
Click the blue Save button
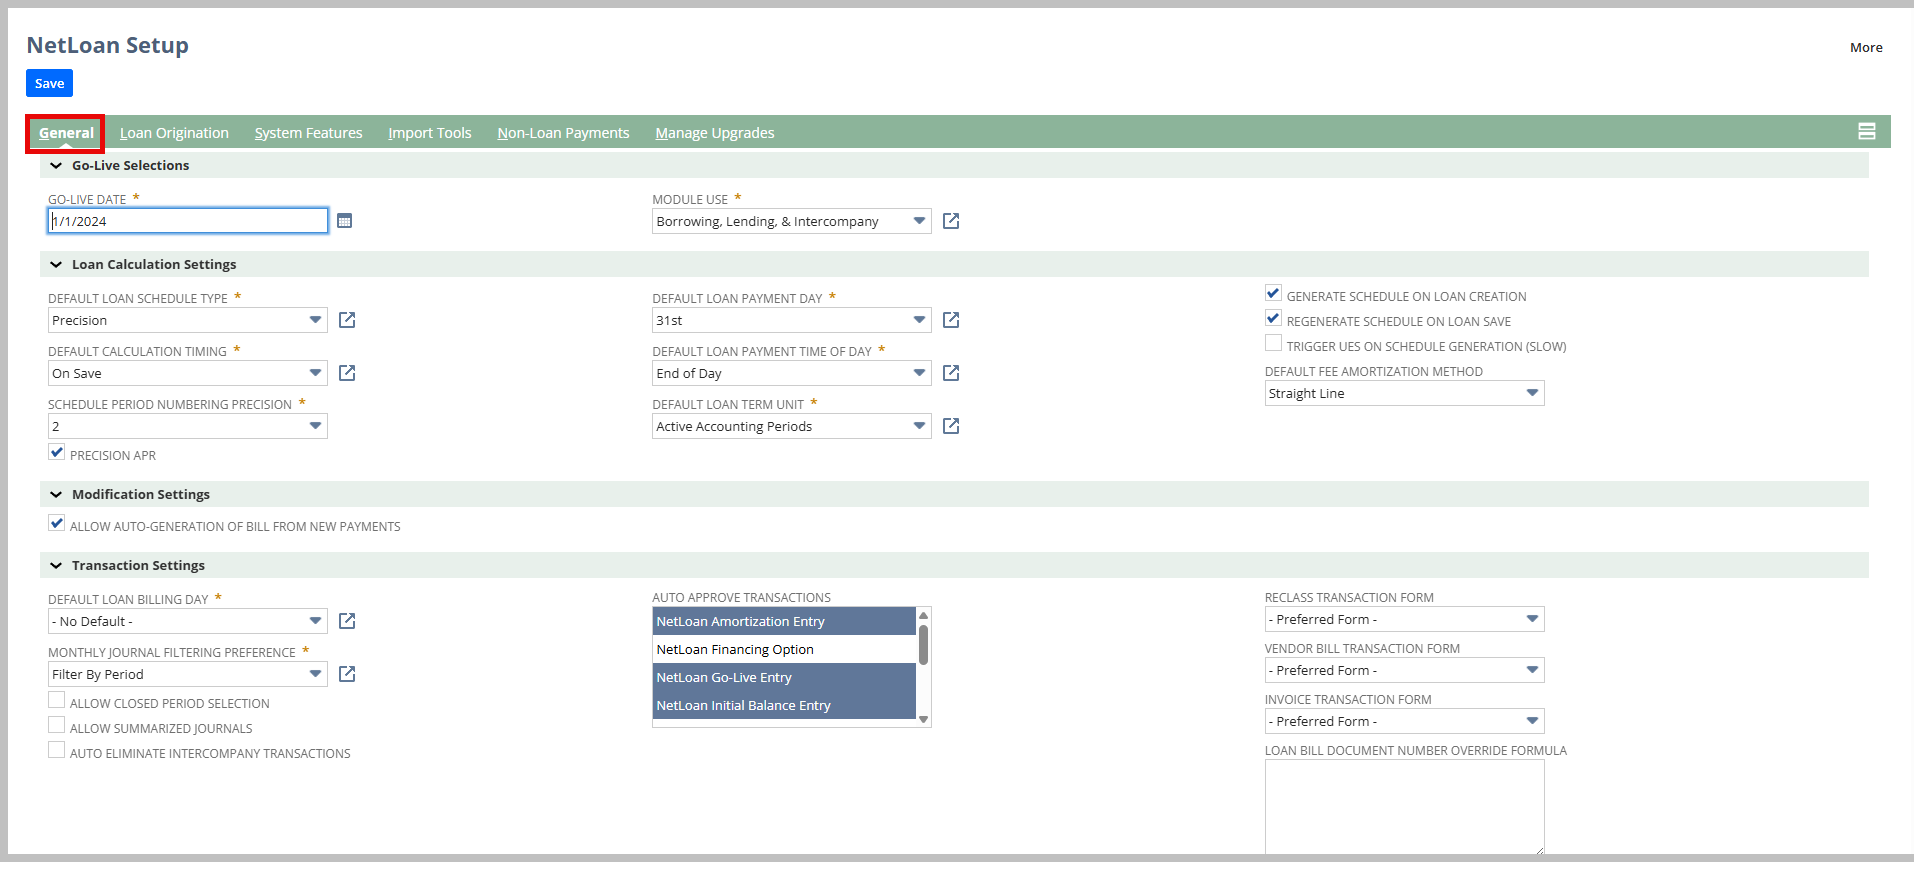pos(49,83)
